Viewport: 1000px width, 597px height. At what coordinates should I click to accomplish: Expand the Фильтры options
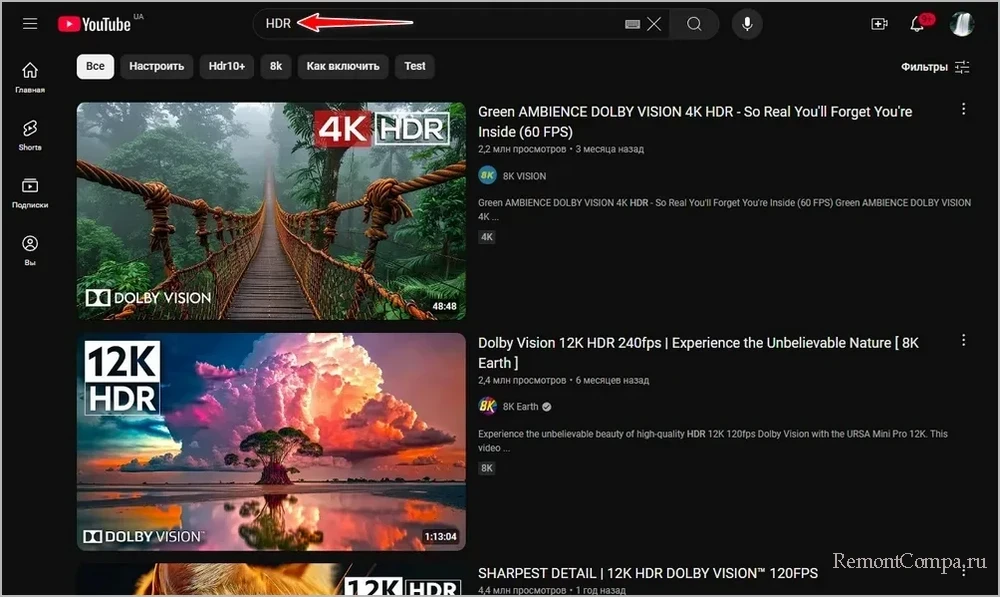pyautogui.click(x=935, y=67)
